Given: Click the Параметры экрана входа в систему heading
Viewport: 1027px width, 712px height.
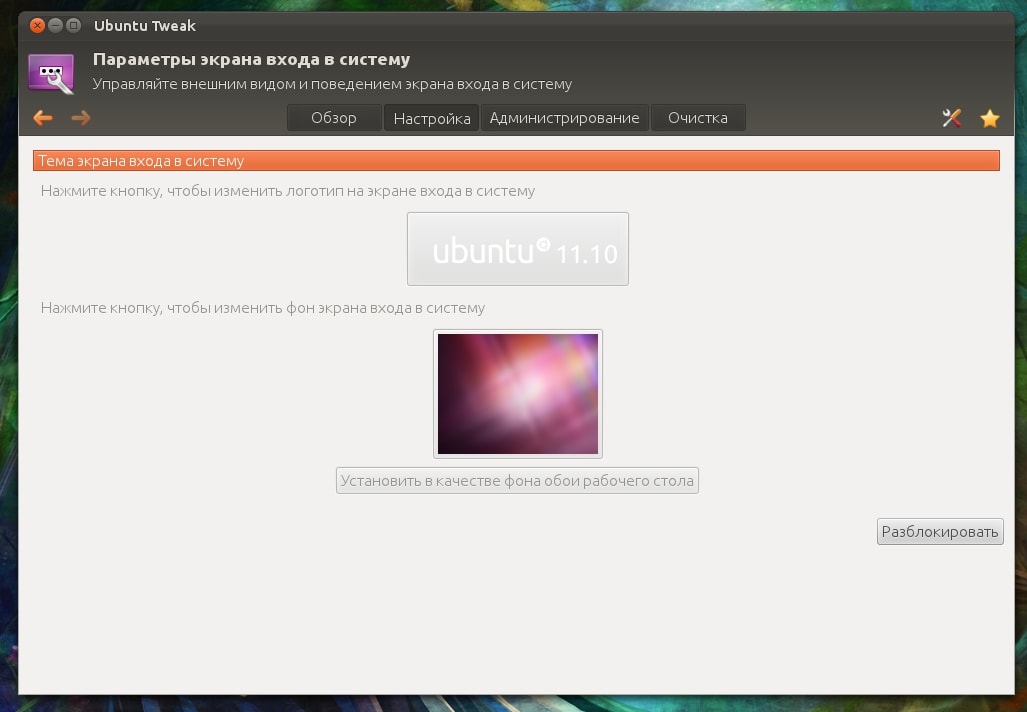Looking at the screenshot, I should 251,60.
